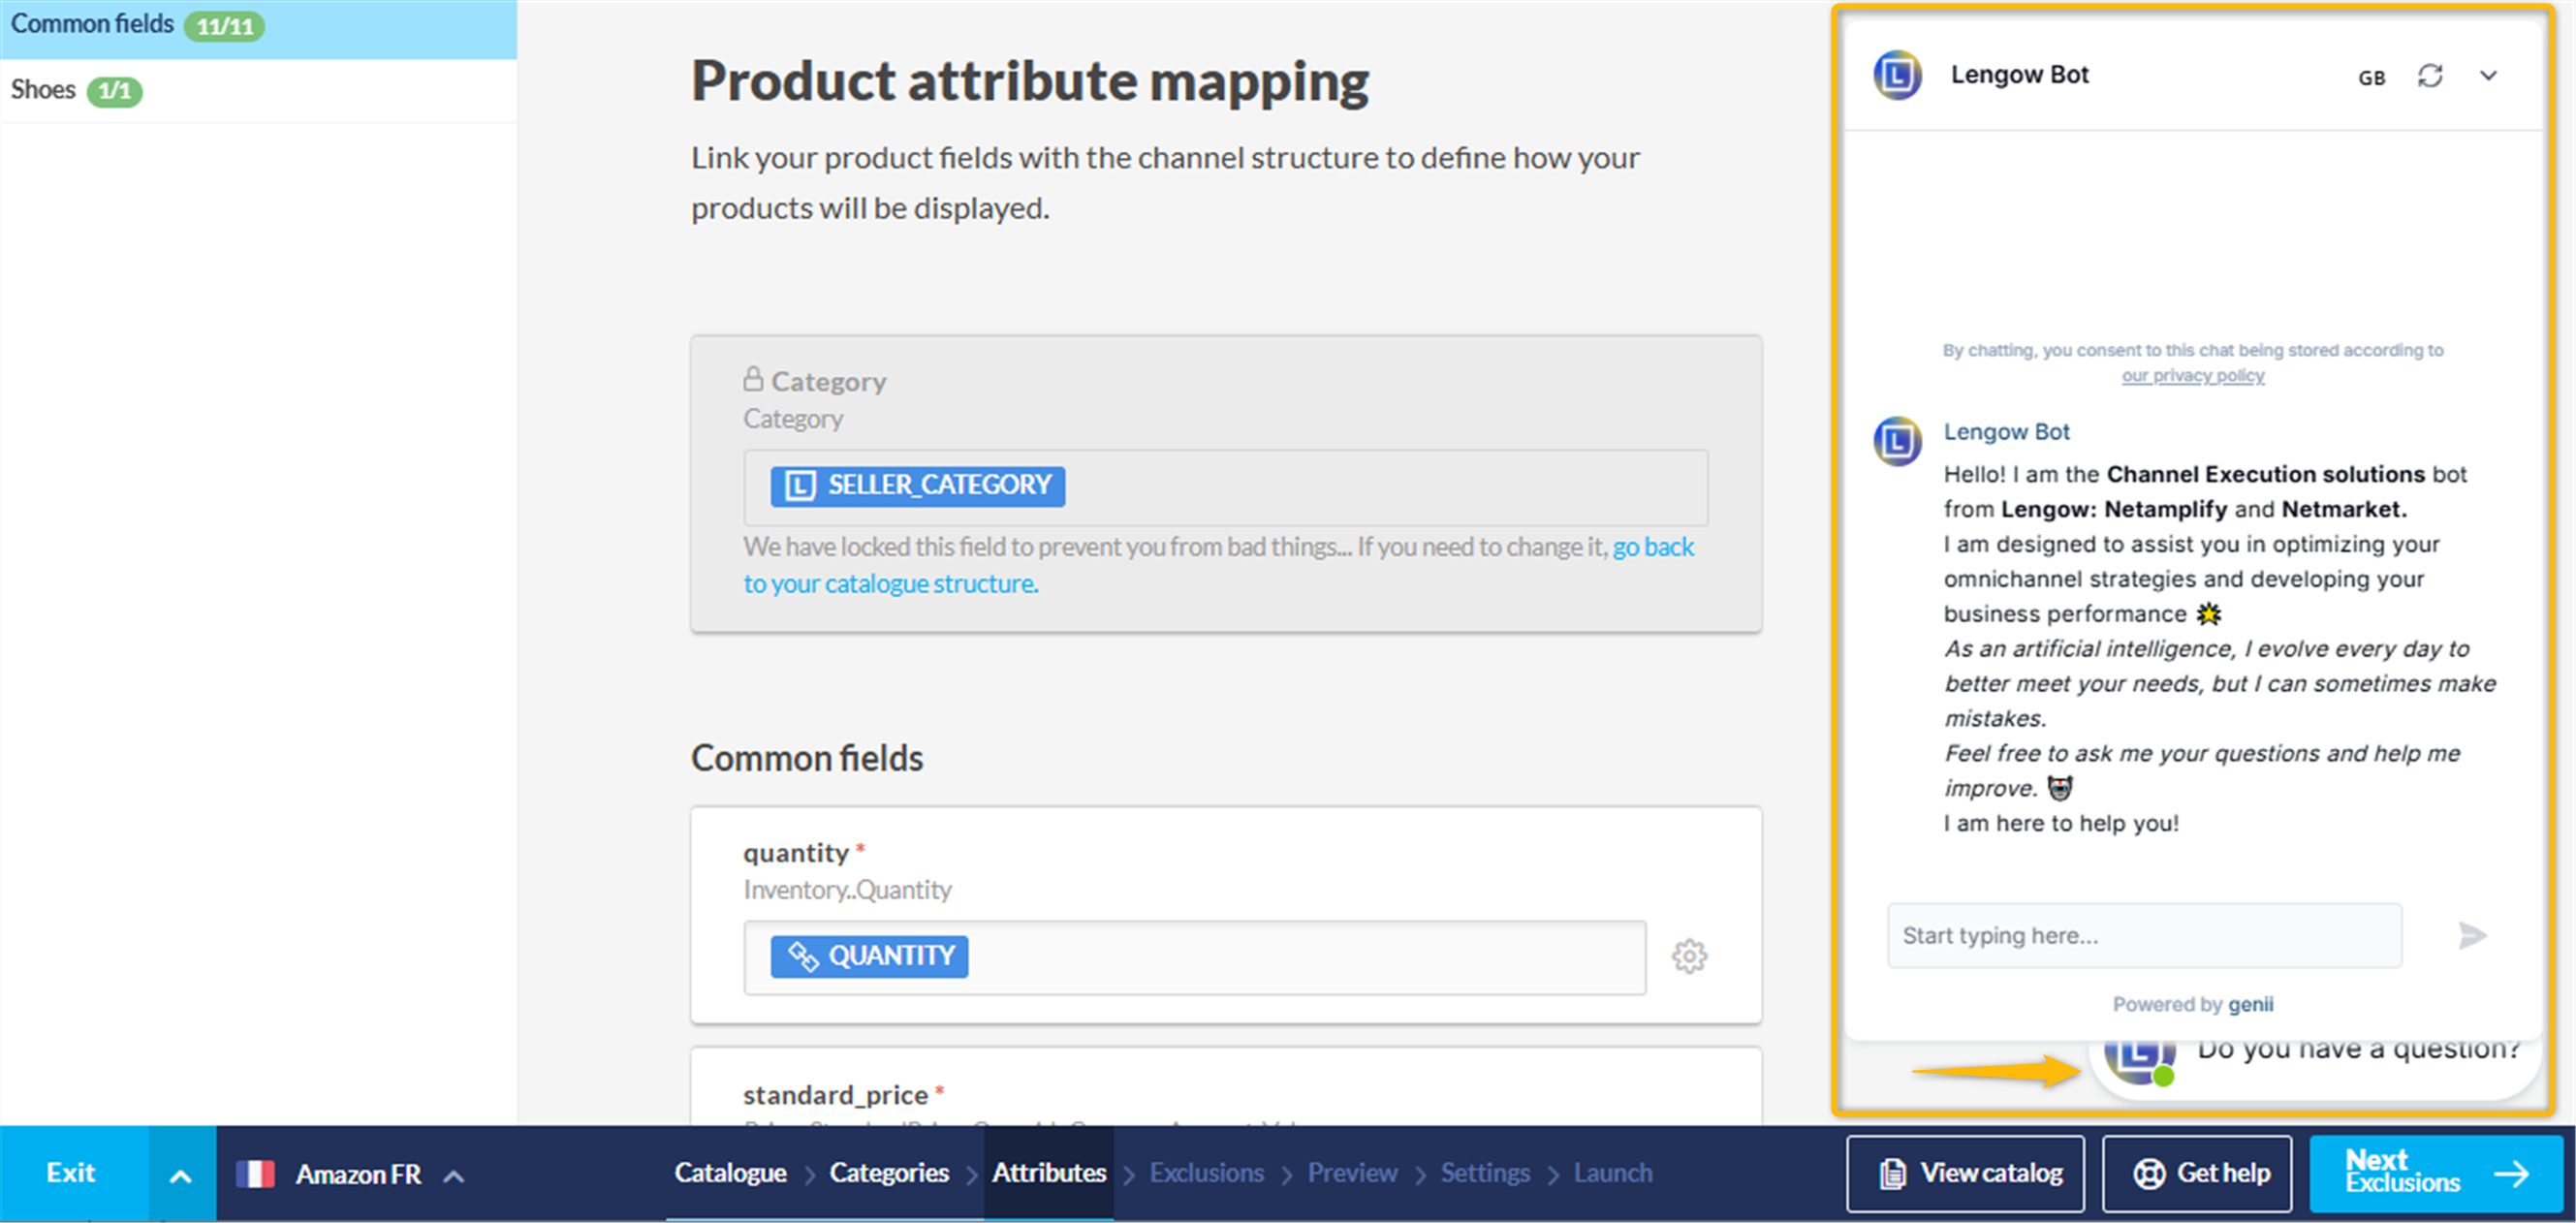Click the Lengow Bot avatar in chat header
Viewport: 2576px width, 1223px height.
(1897, 76)
